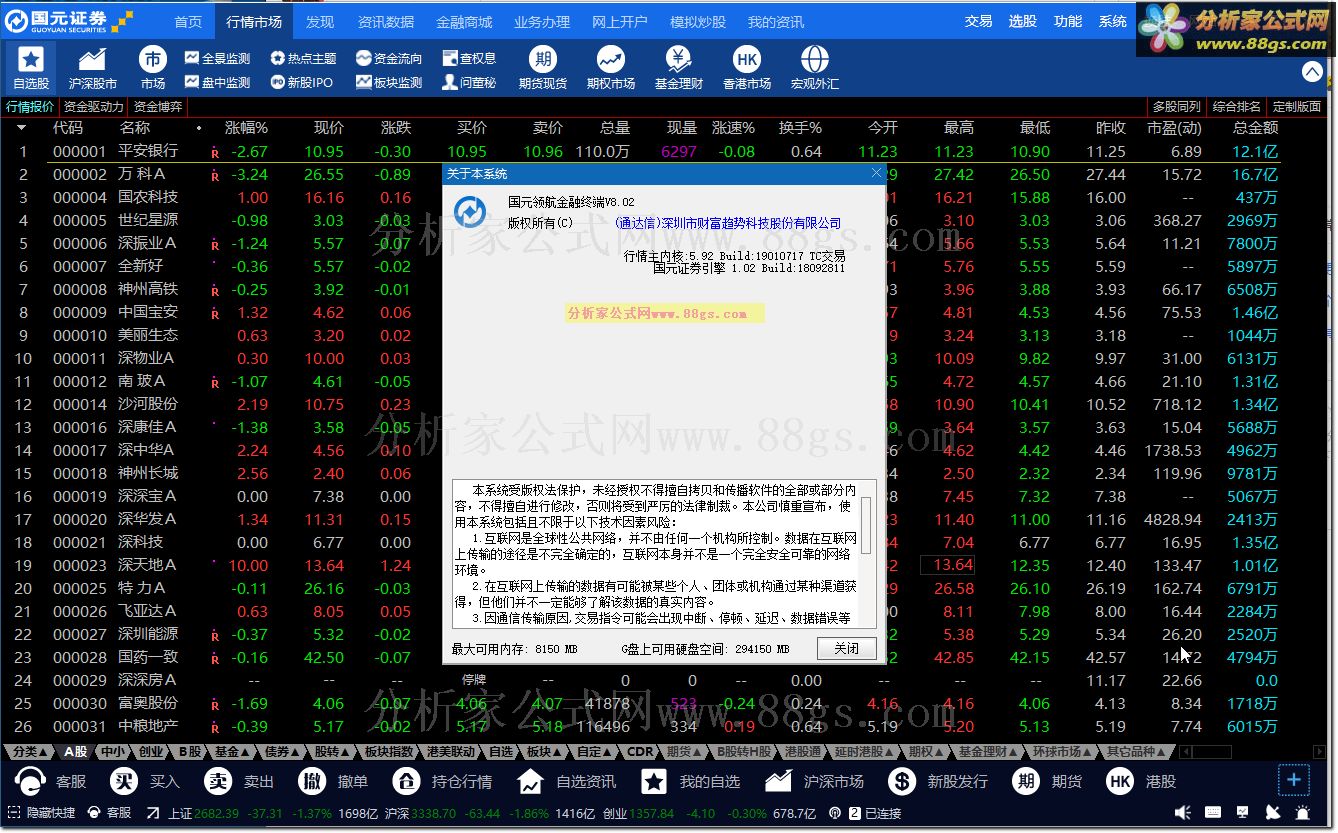1338x833 pixels.
Task: Click the 卖出 sell icon
Action: point(218,781)
